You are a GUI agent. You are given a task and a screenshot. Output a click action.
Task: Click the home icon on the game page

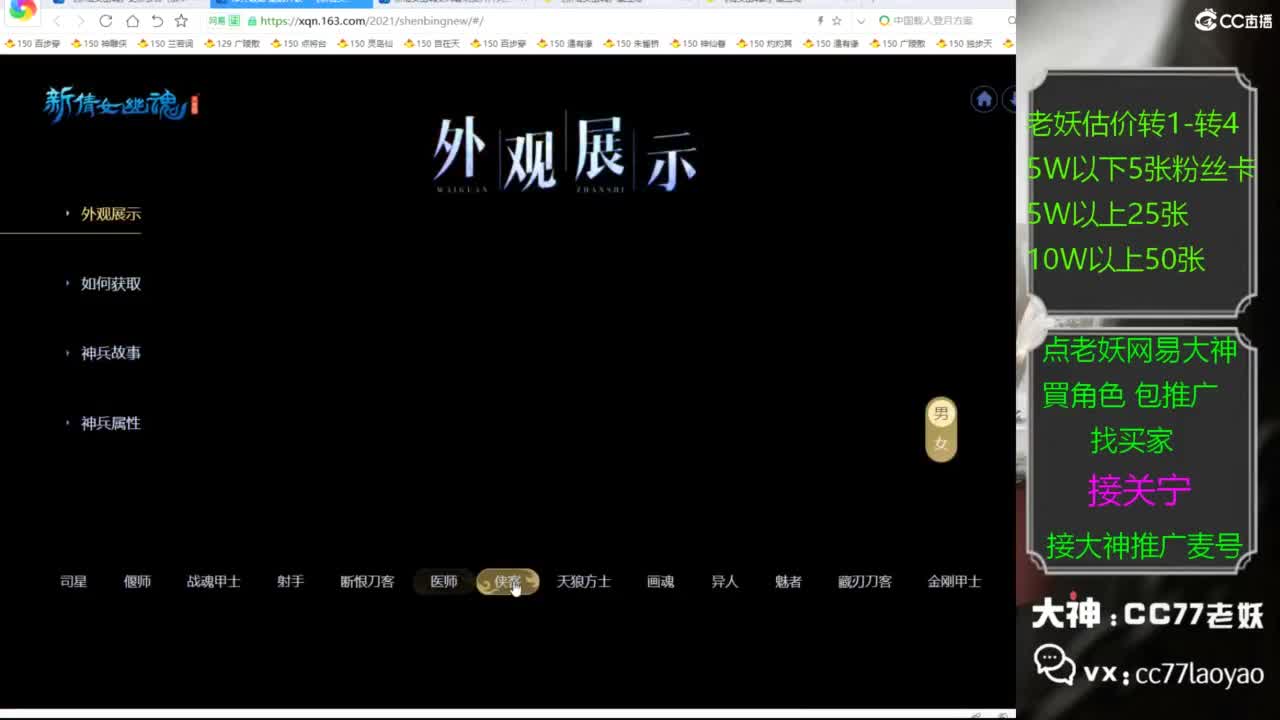click(x=984, y=99)
